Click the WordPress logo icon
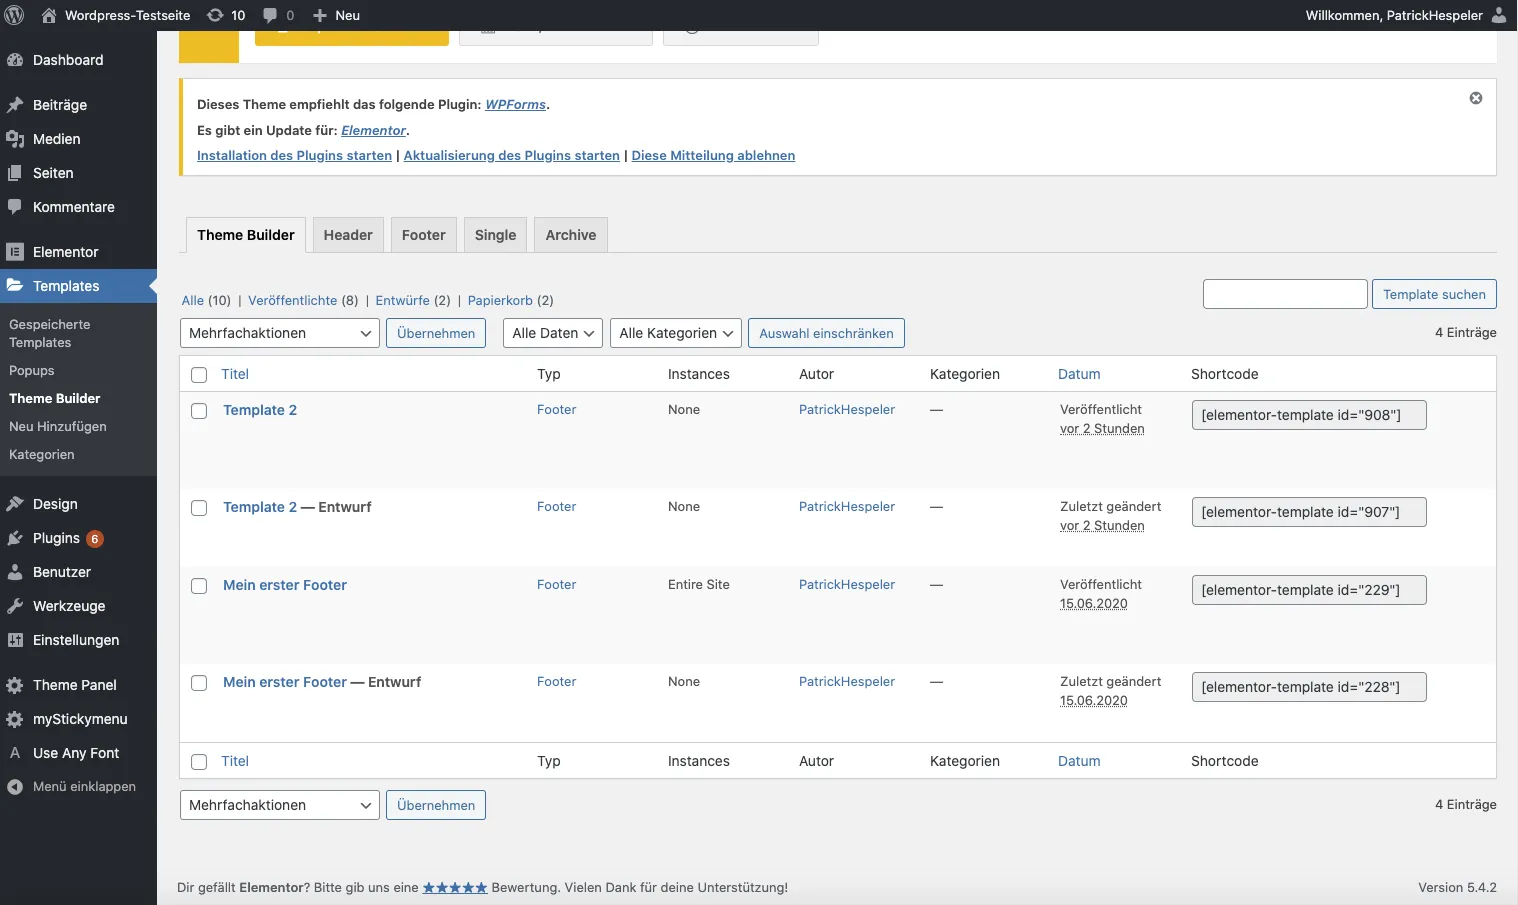The height and width of the screenshot is (905, 1518). tap(15, 15)
